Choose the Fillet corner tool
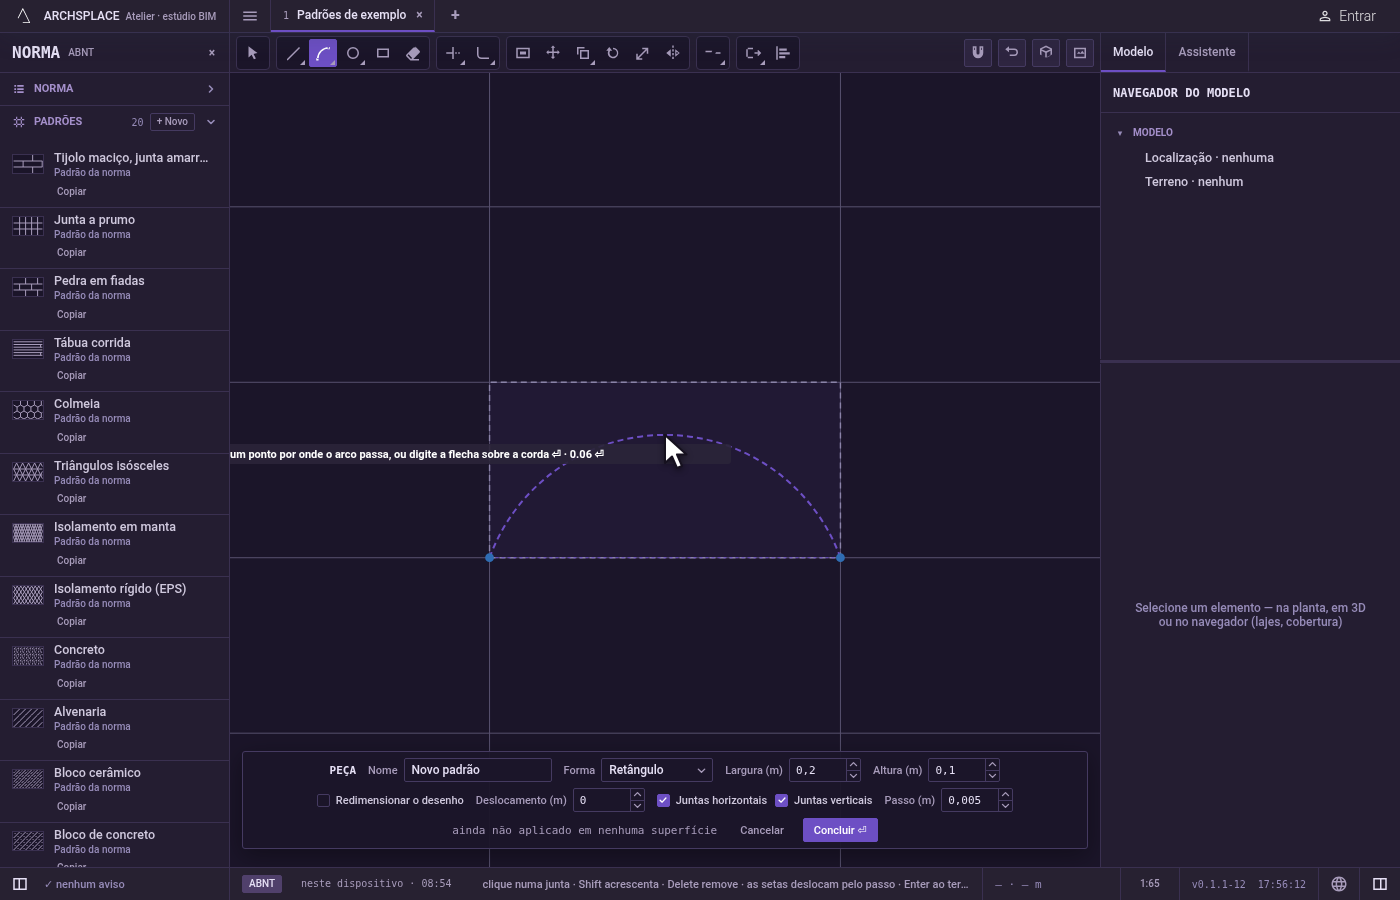Screen dimensions: 1400x900 (484, 53)
